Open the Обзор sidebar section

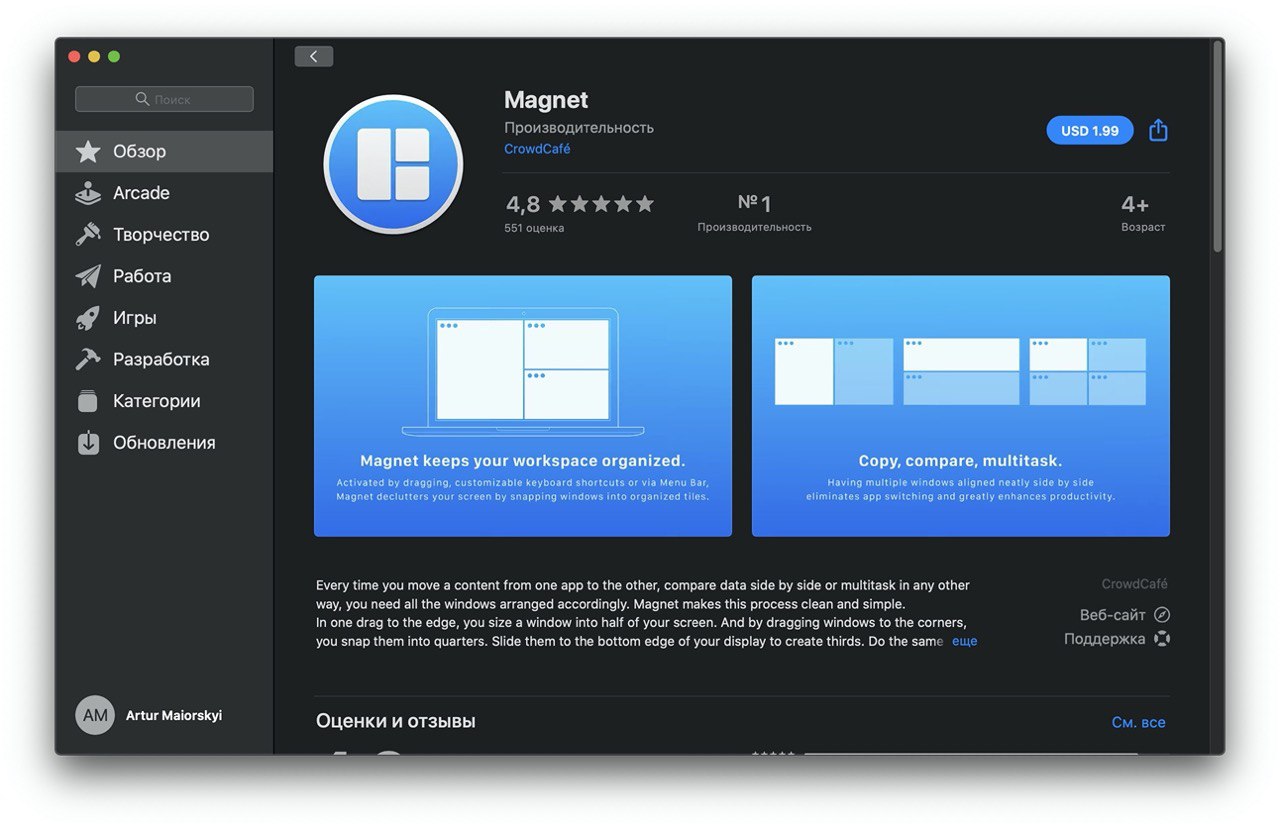(x=164, y=151)
